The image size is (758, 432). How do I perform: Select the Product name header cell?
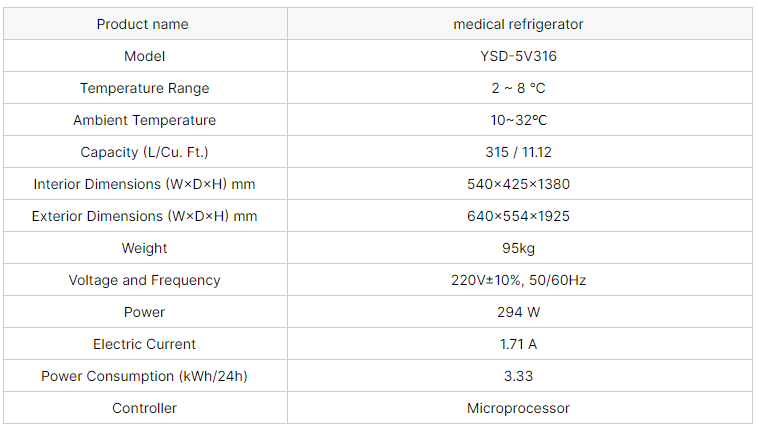(x=145, y=24)
